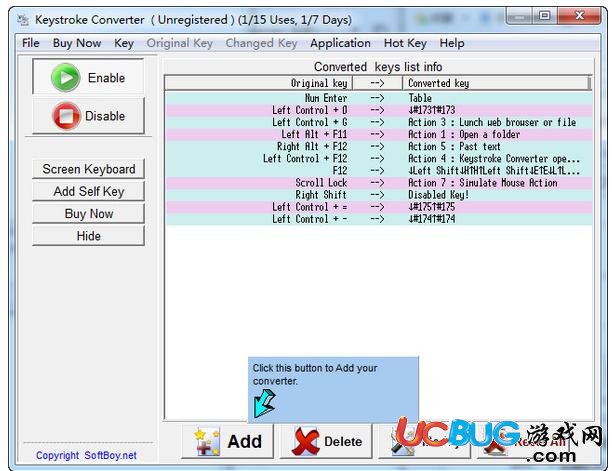Click the Left Shift macro converted key
This screenshot has width=612, height=471.
click(494, 171)
